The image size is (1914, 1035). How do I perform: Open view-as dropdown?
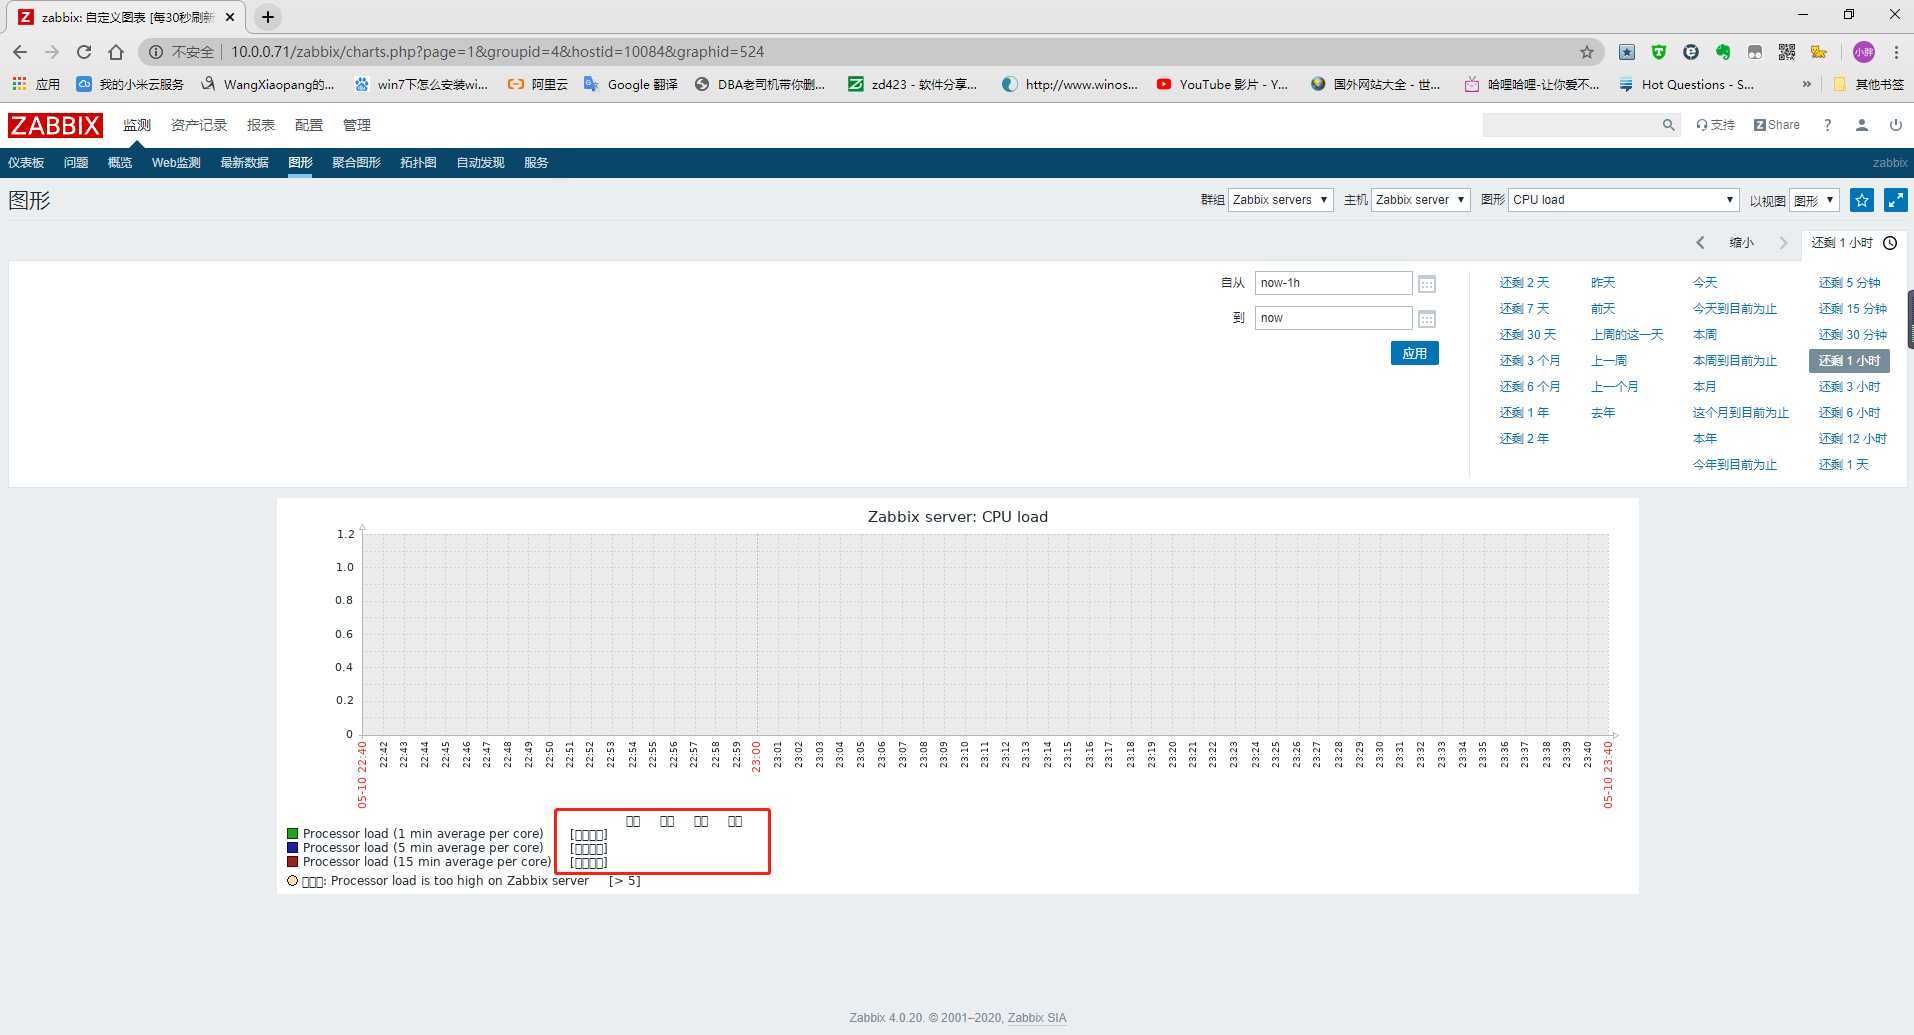click(x=1814, y=200)
